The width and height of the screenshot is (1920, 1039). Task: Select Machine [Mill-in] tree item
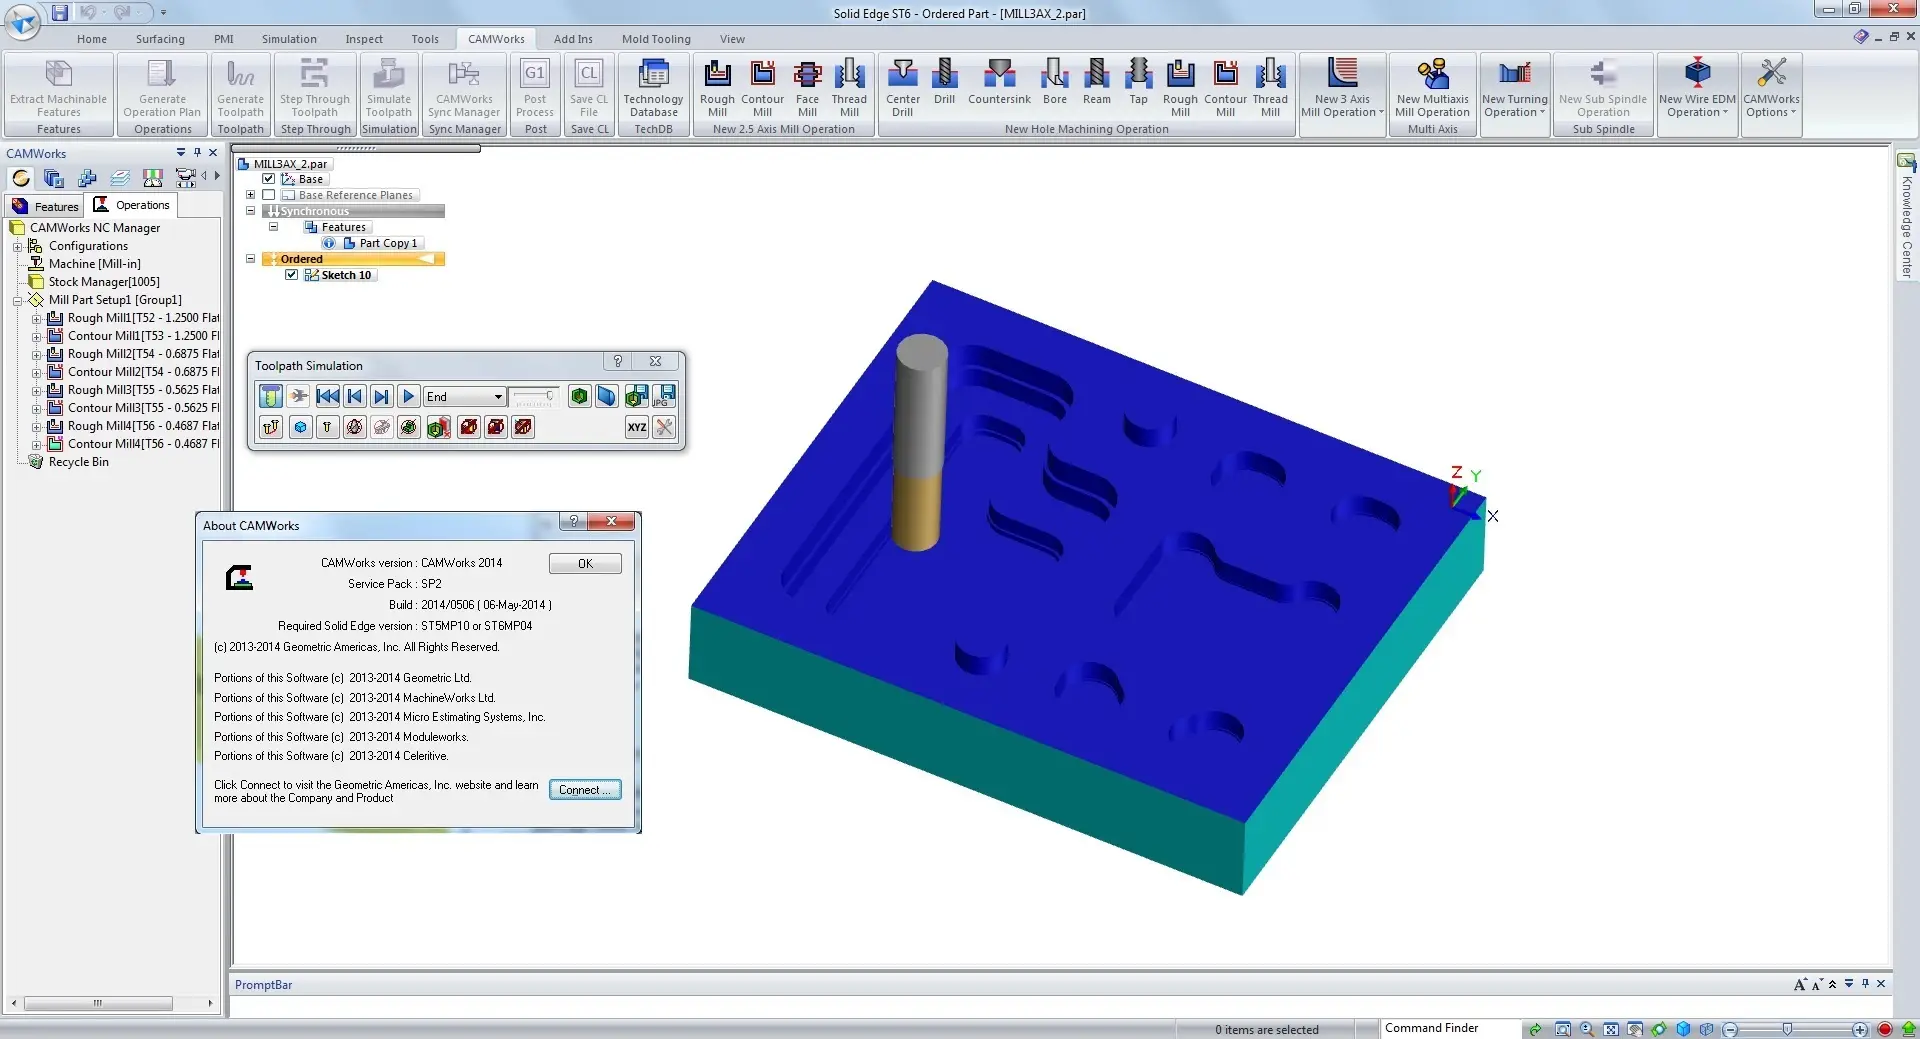tap(95, 264)
